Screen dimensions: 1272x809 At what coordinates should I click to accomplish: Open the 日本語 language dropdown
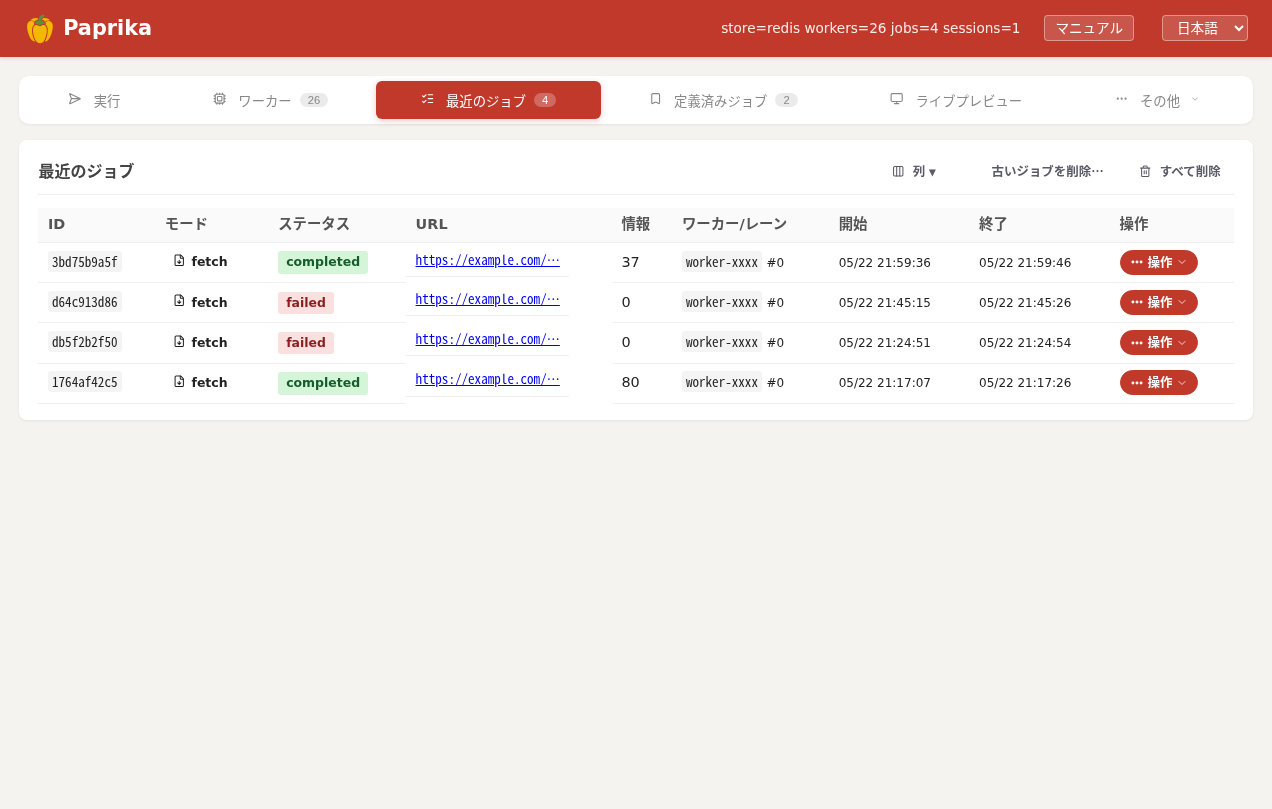(x=1205, y=28)
